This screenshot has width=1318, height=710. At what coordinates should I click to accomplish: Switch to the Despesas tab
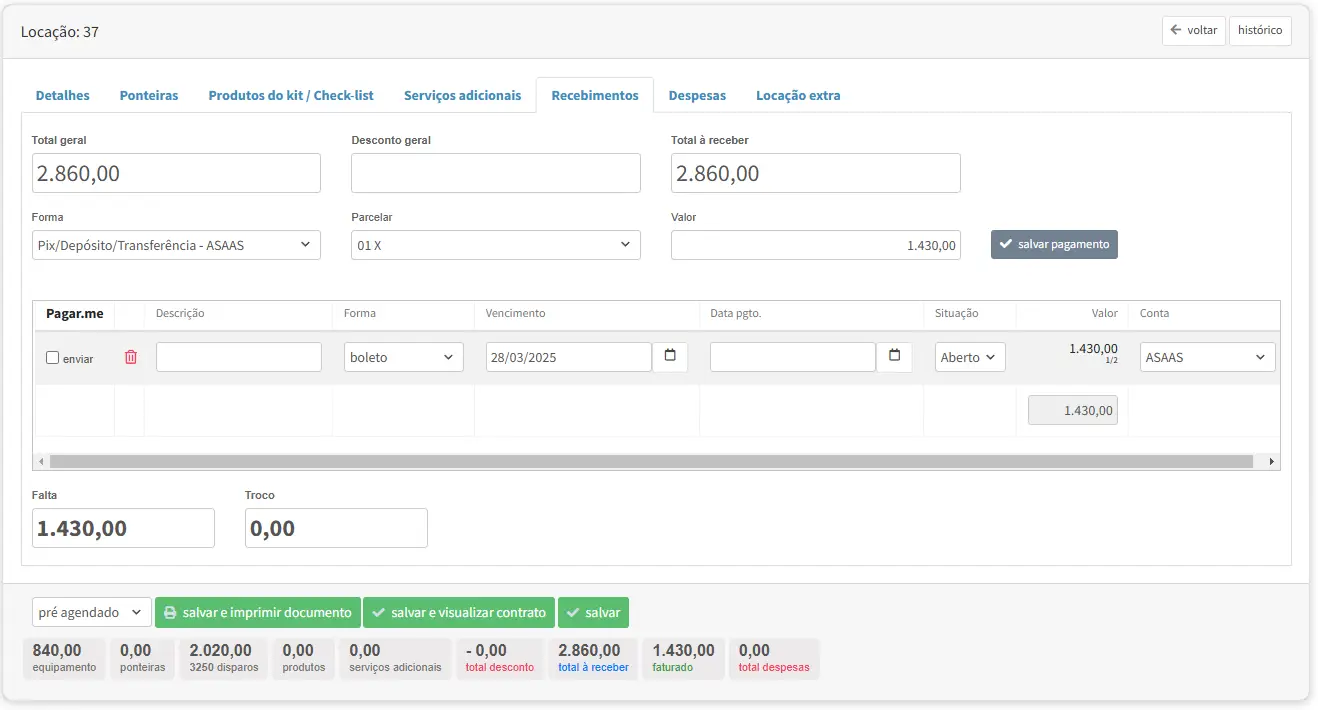pos(697,96)
